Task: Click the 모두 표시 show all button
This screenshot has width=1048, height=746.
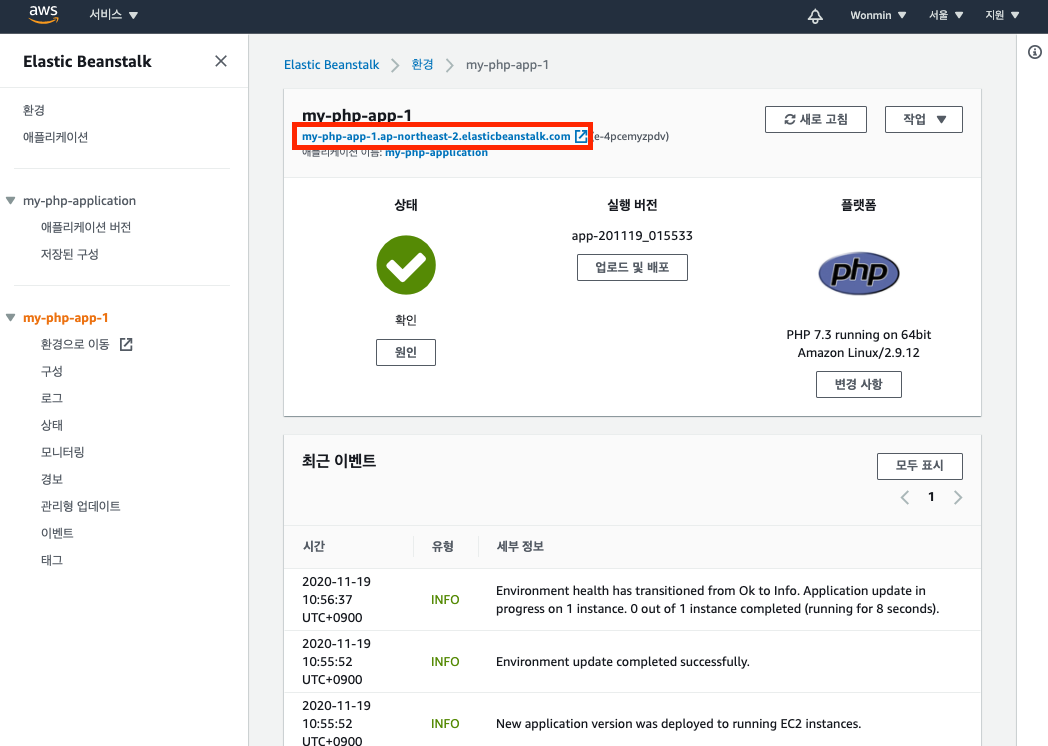Action: click(920, 466)
